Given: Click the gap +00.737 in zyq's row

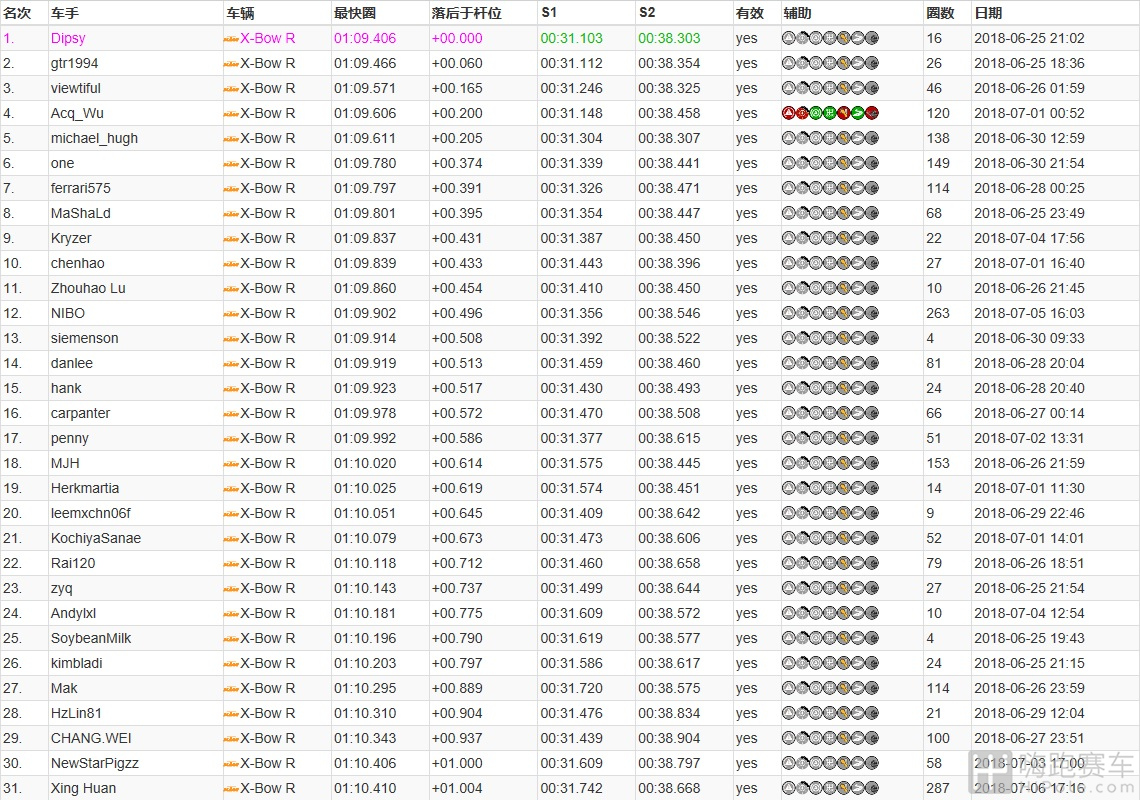Looking at the screenshot, I should (457, 588).
